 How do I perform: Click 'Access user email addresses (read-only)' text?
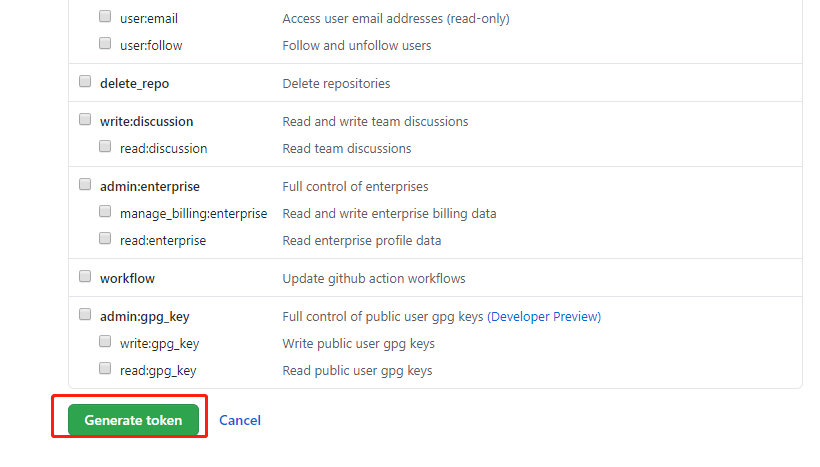coord(396,19)
